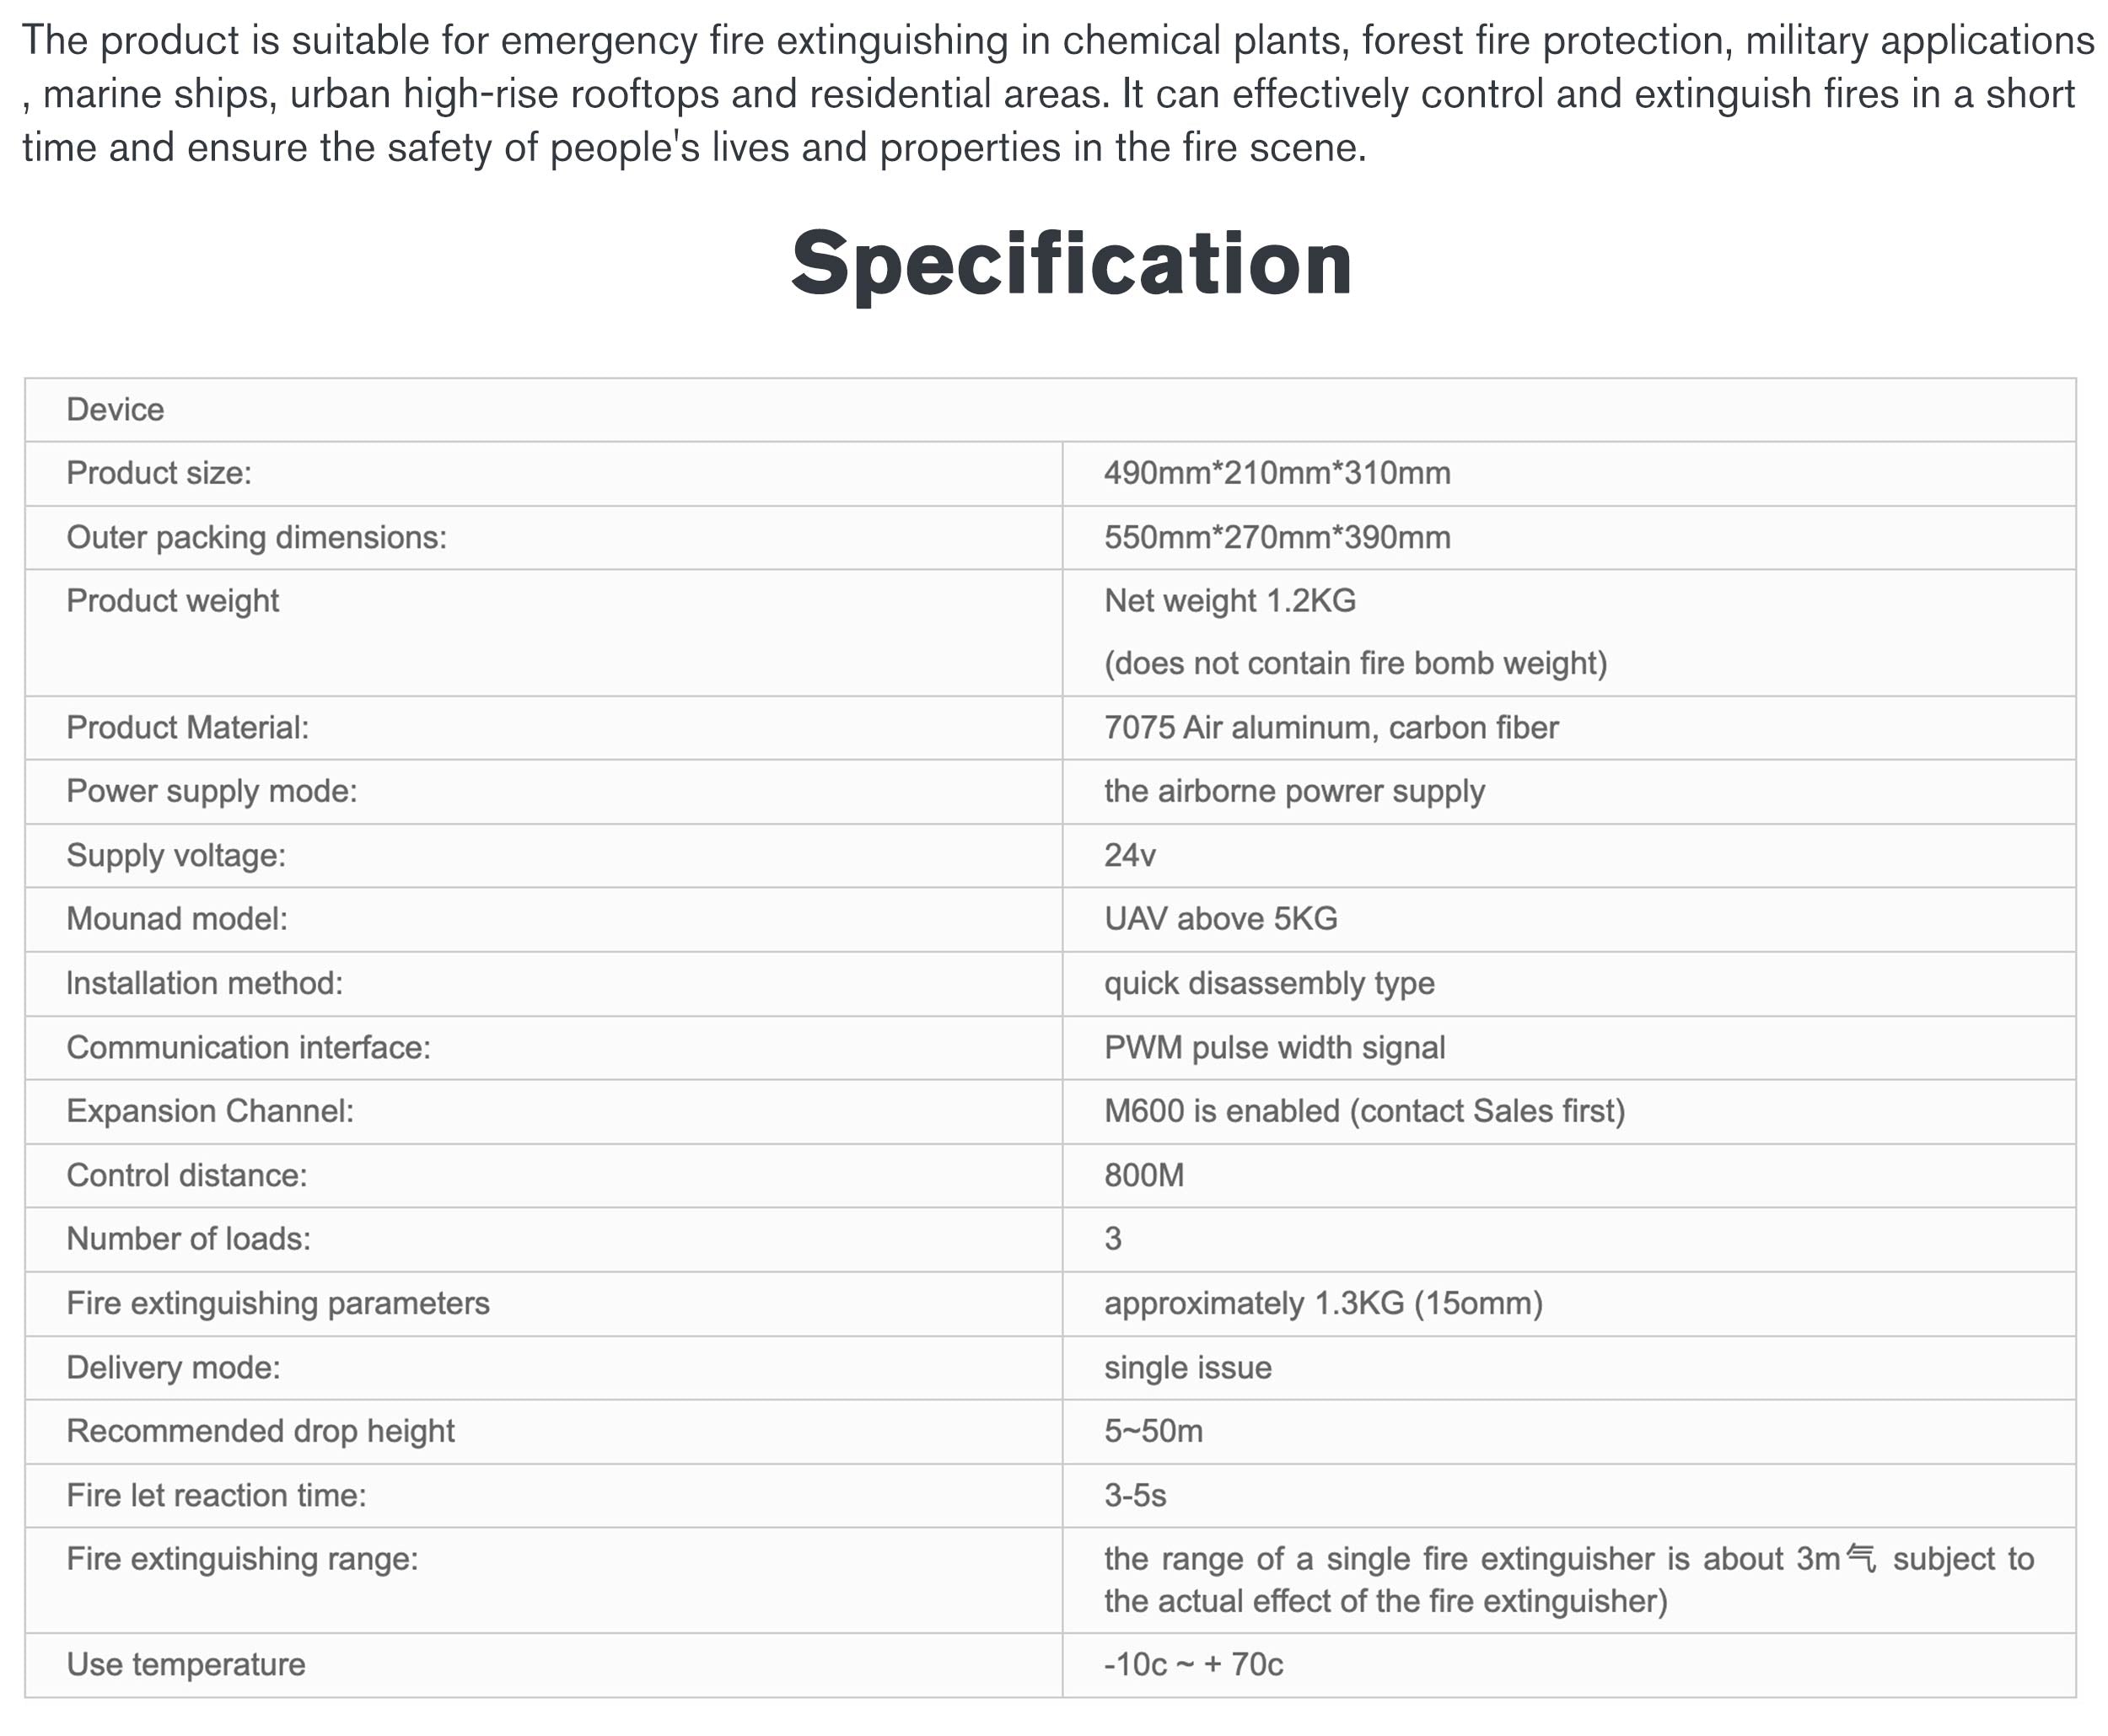
Task: Select the 550mm*270mm*390mm value cell
Action: 1276,538
